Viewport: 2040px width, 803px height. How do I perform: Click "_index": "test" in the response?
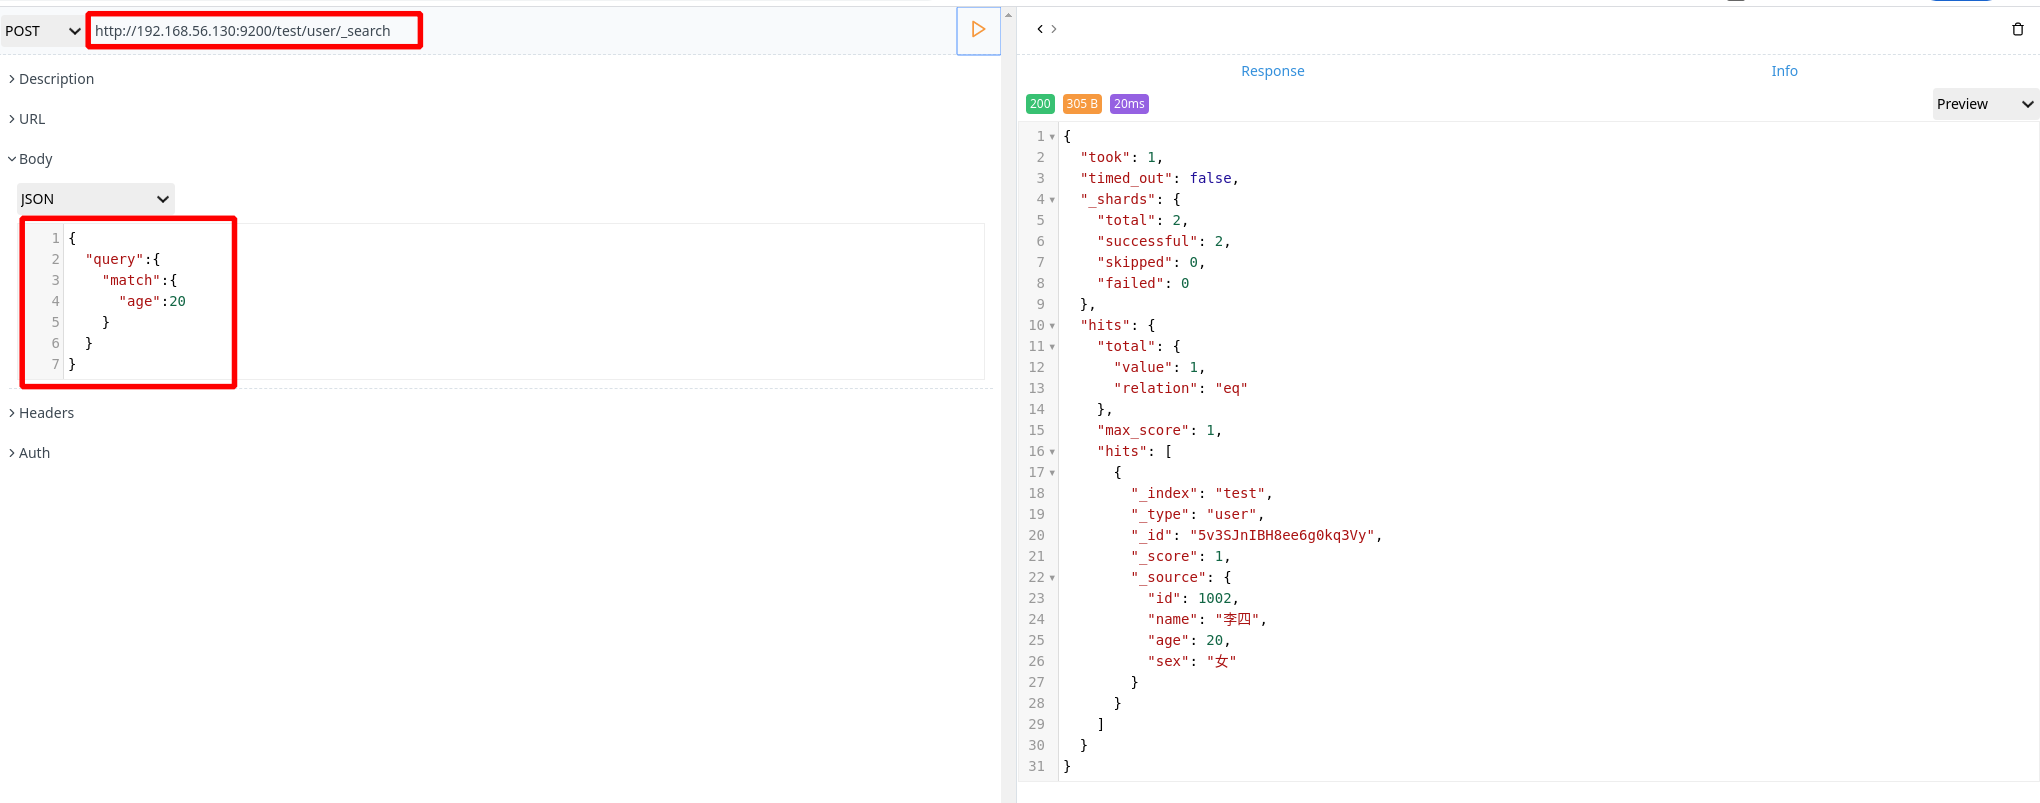tap(1201, 493)
